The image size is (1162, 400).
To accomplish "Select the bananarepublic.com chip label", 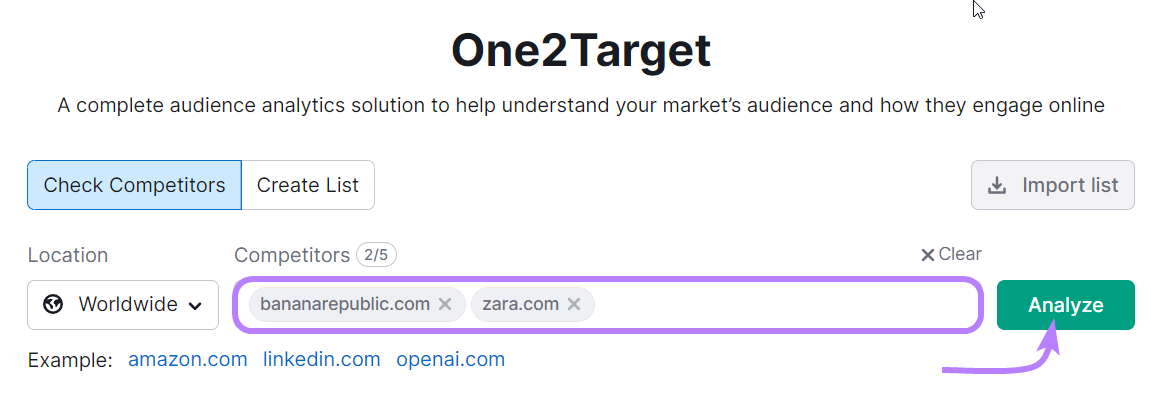I will pos(345,304).
